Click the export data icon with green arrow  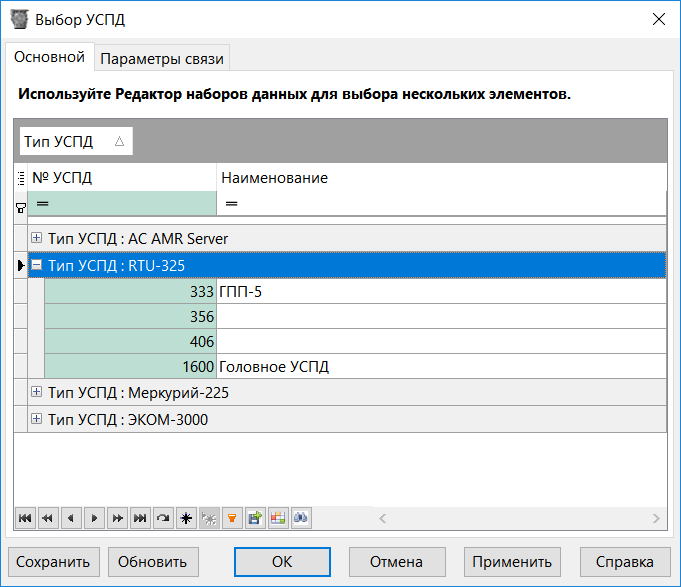255,518
